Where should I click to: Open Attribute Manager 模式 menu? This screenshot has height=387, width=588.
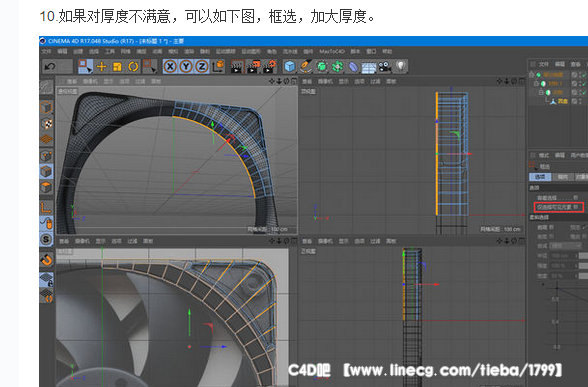(543, 155)
